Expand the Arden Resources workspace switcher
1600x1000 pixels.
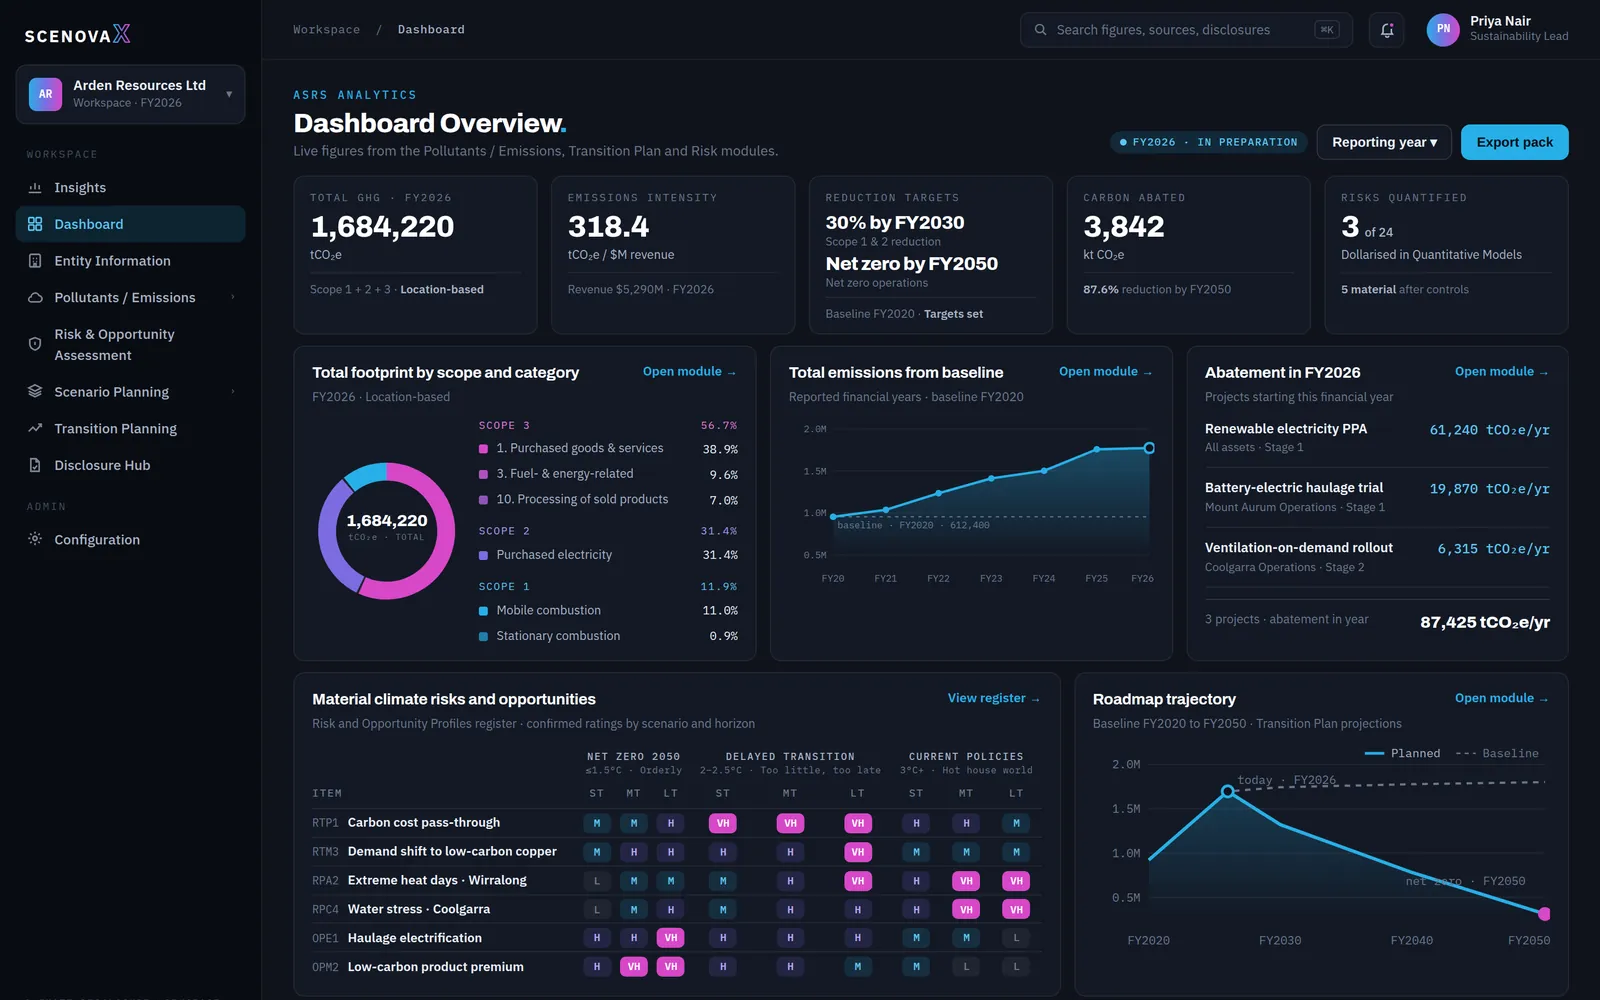pyautogui.click(x=130, y=94)
